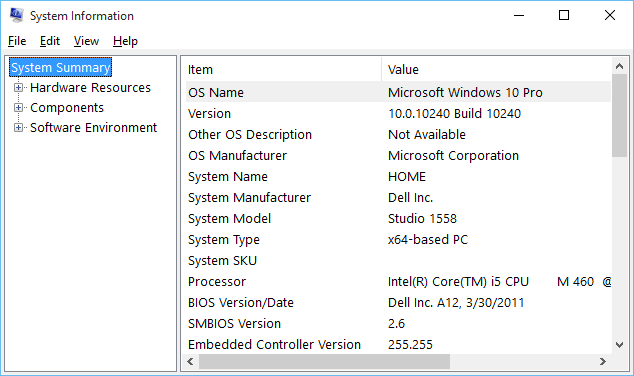Click the horizontal scrollbar left arrow
634x376 pixels.
click(191, 361)
